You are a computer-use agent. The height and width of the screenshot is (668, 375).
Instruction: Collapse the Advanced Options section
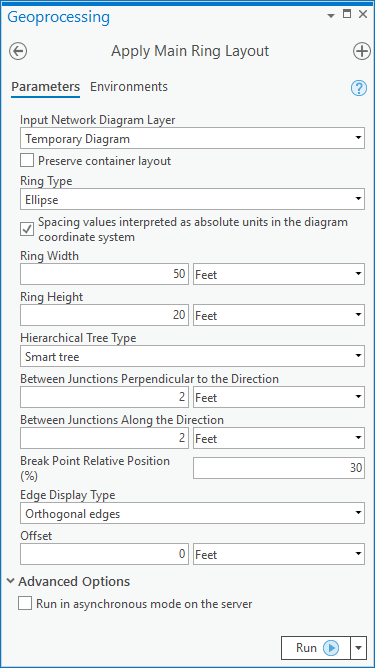11,581
